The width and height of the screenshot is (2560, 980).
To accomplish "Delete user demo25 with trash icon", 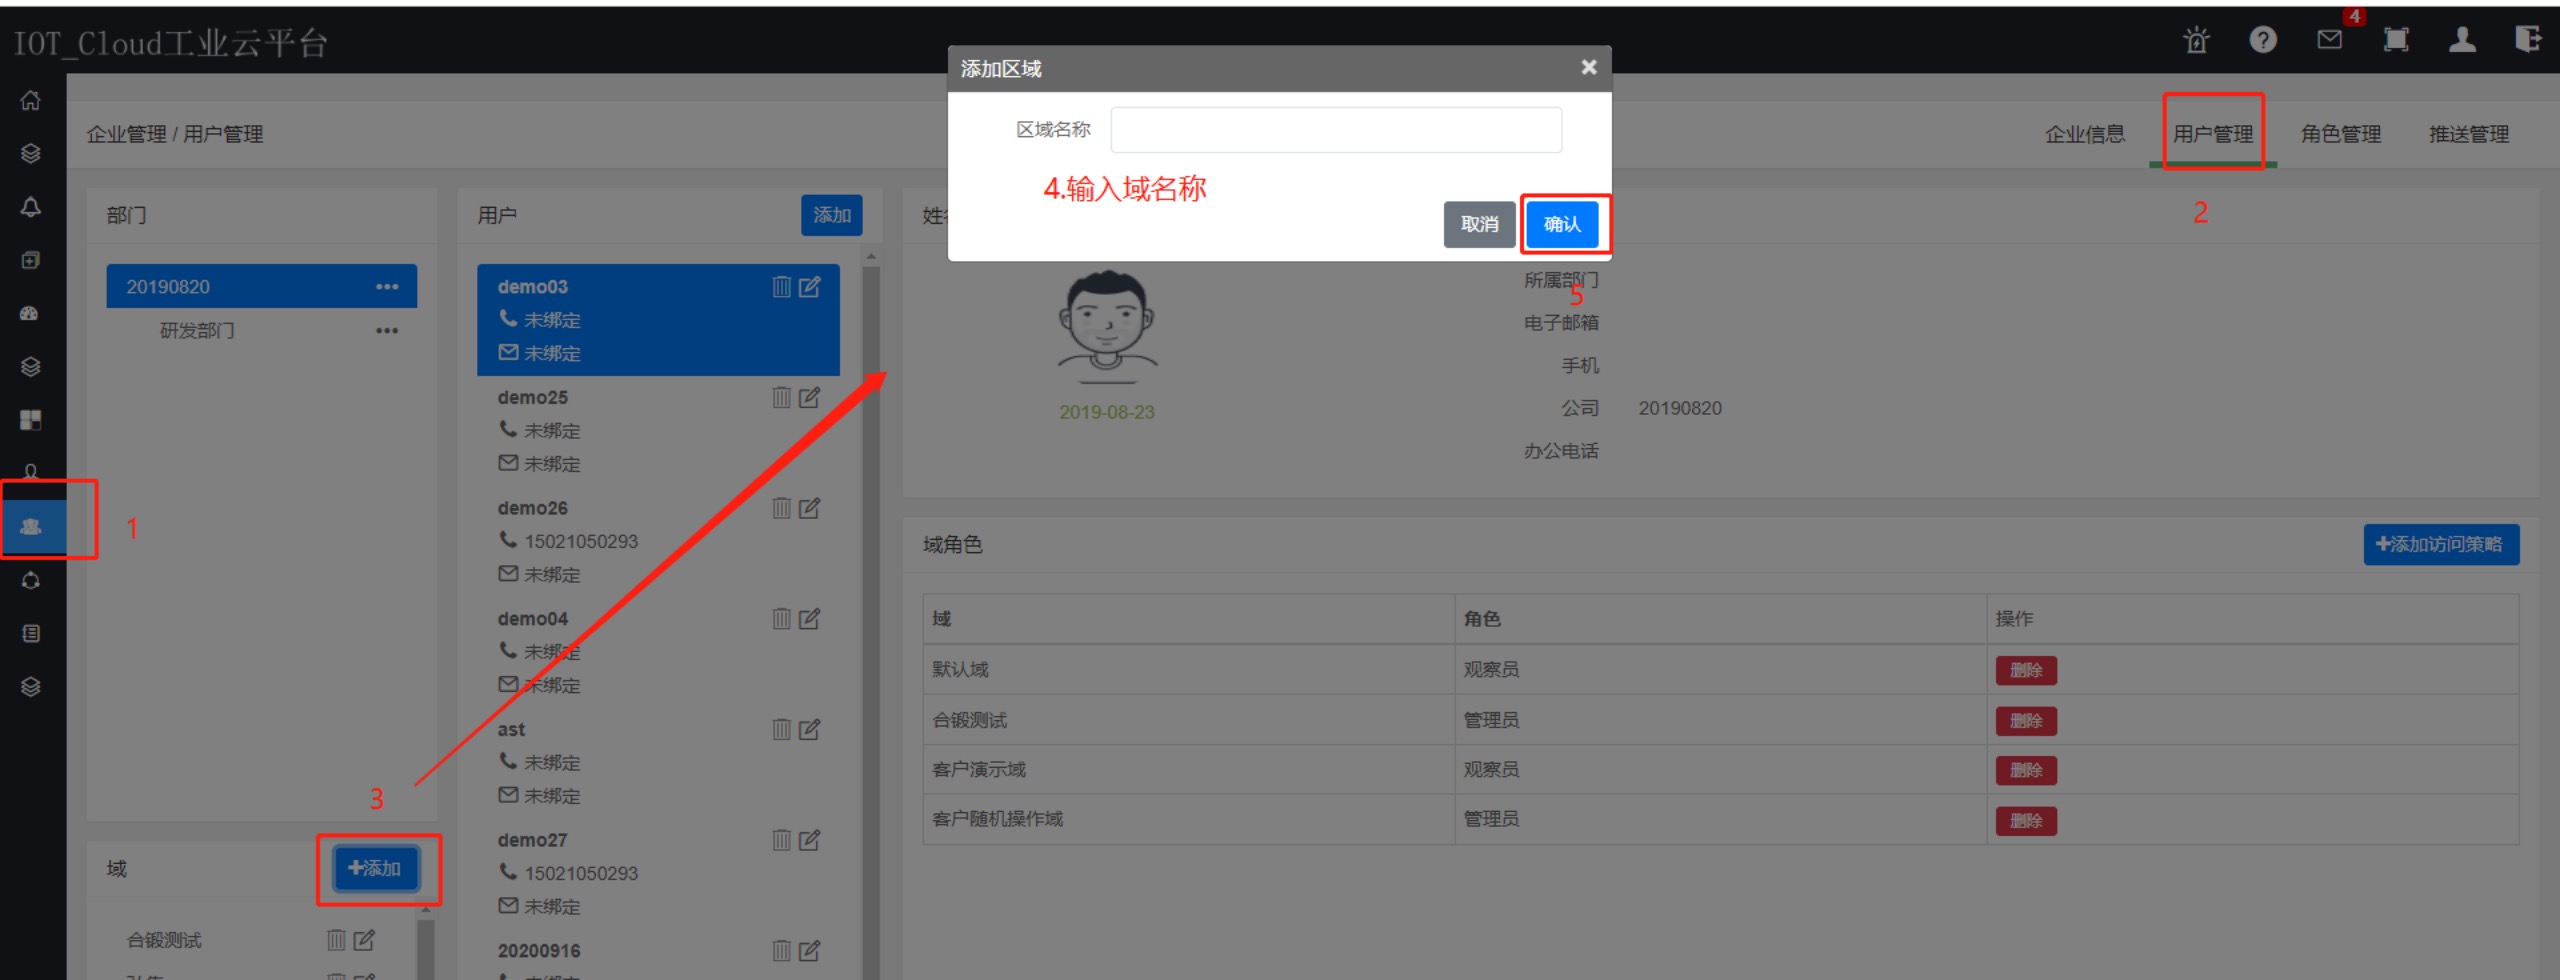I will [x=781, y=398].
